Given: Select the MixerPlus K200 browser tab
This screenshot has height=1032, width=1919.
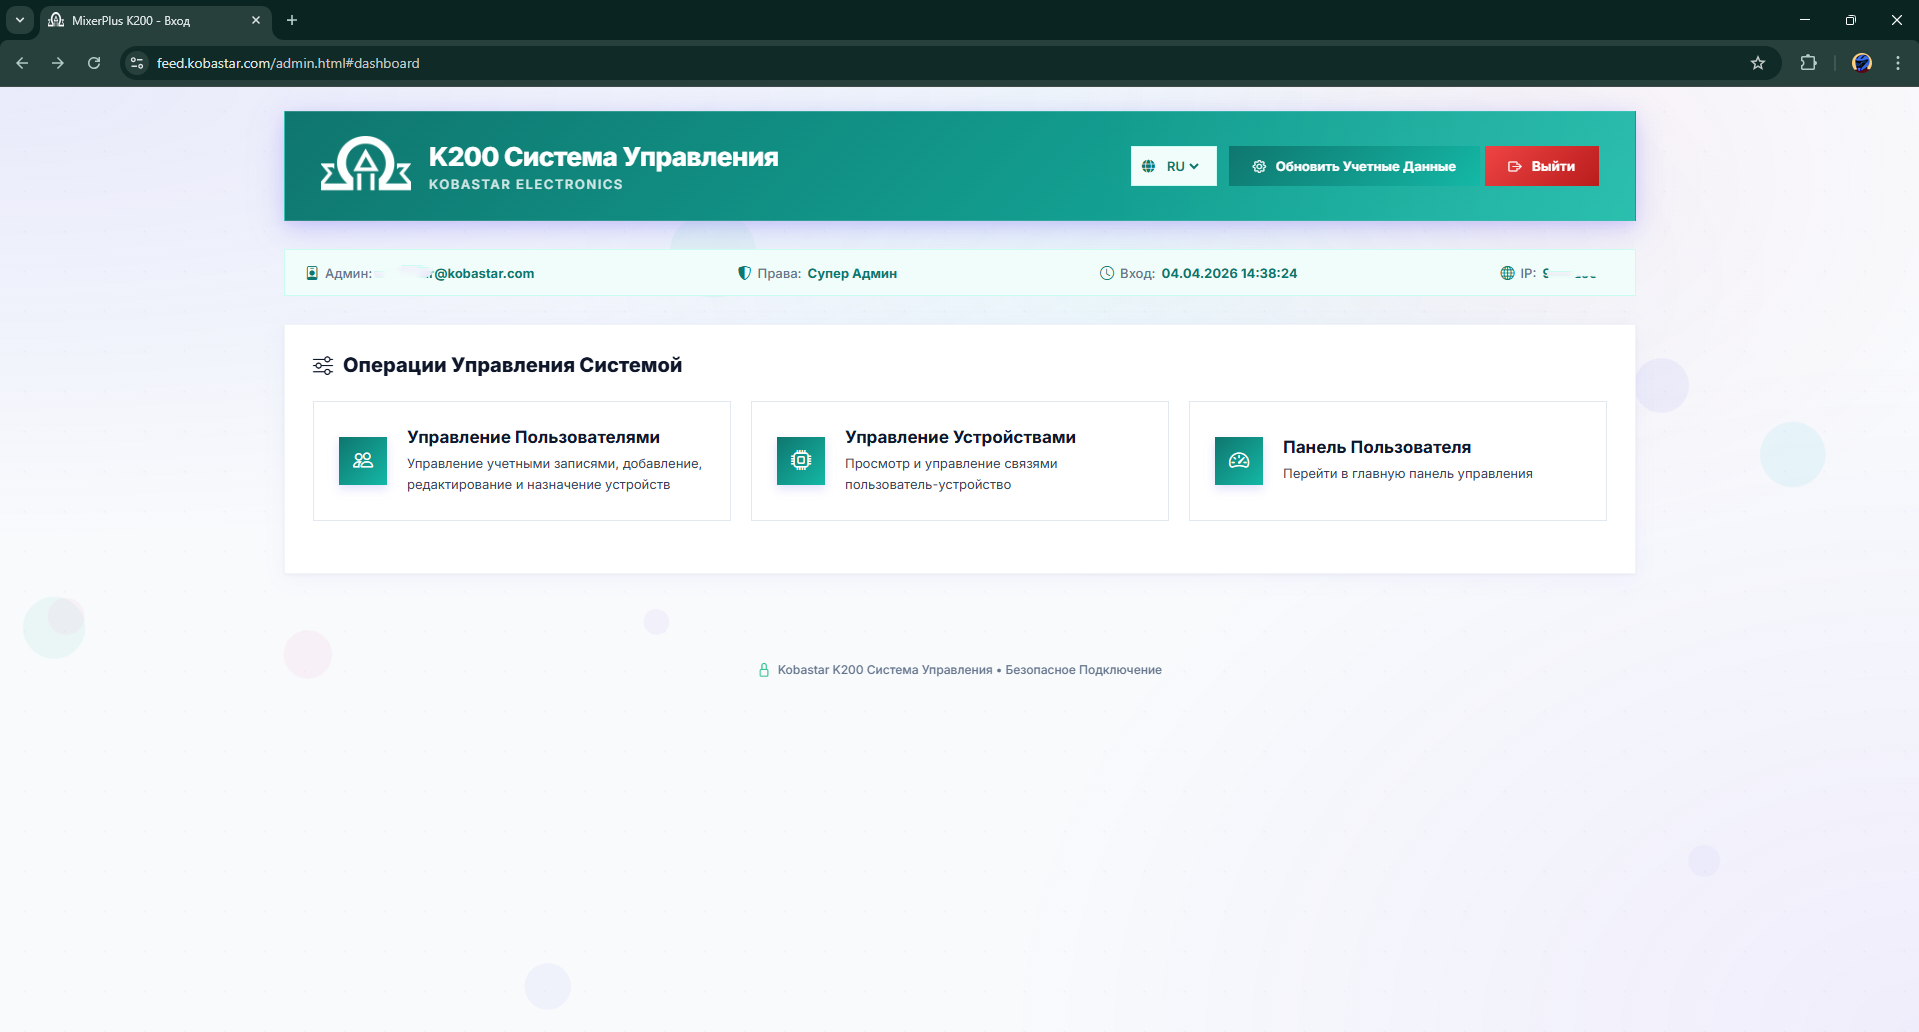Looking at the screenshot, I should pos(150,20).
